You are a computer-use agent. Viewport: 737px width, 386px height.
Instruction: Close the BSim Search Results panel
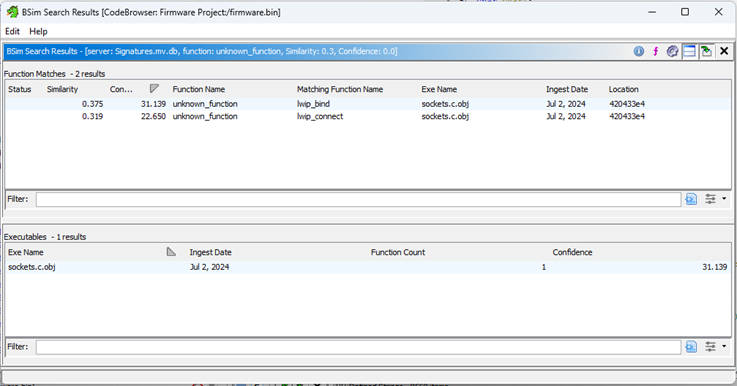coord(724,51)
